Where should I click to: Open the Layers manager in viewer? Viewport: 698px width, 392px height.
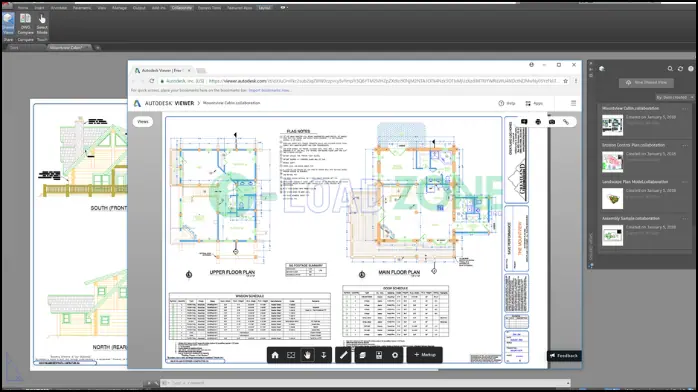(363, 355)
